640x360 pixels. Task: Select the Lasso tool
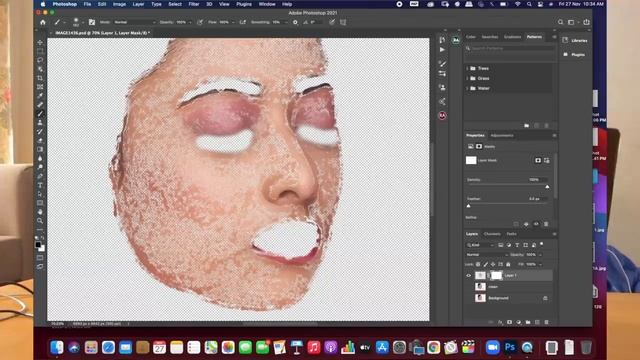pyautogui.click(x=40, y=60)
